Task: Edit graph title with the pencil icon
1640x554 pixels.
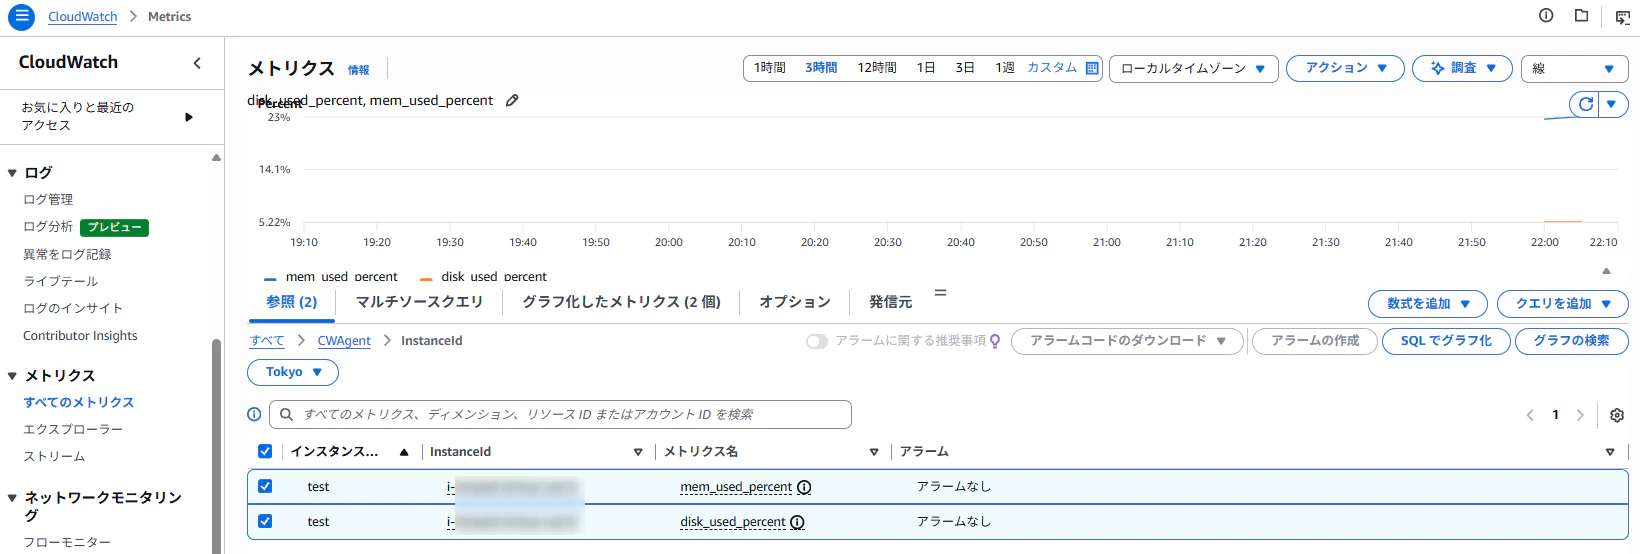Action: 512,100
